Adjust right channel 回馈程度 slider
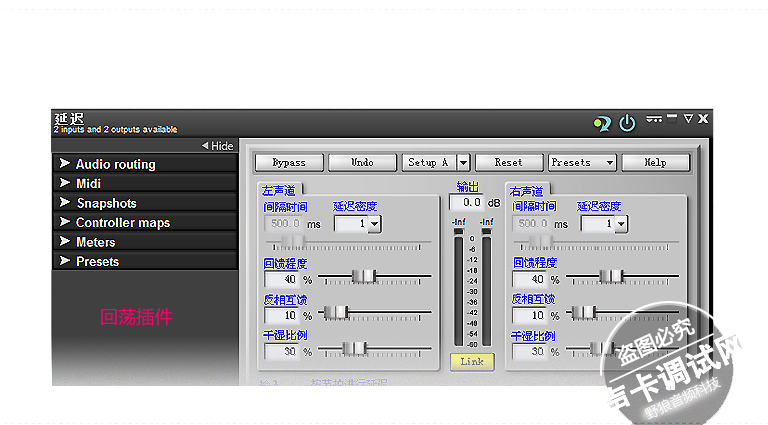Screen dimensions: 768x425 pos(611,277)
